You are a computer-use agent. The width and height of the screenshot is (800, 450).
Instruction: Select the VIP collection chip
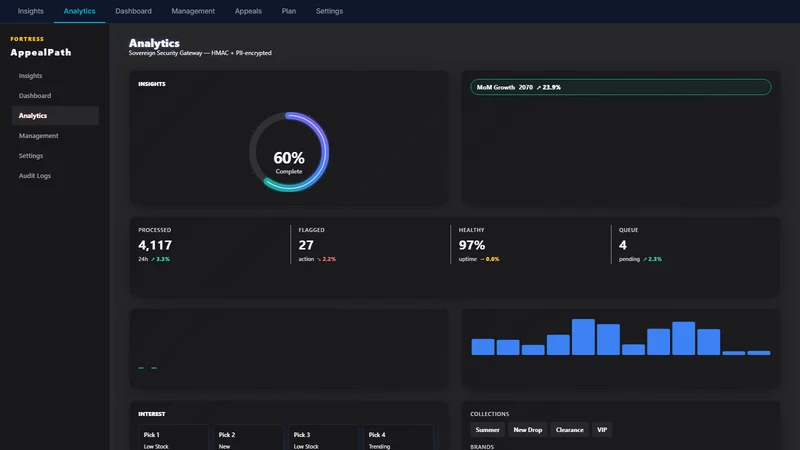point(602,430)
